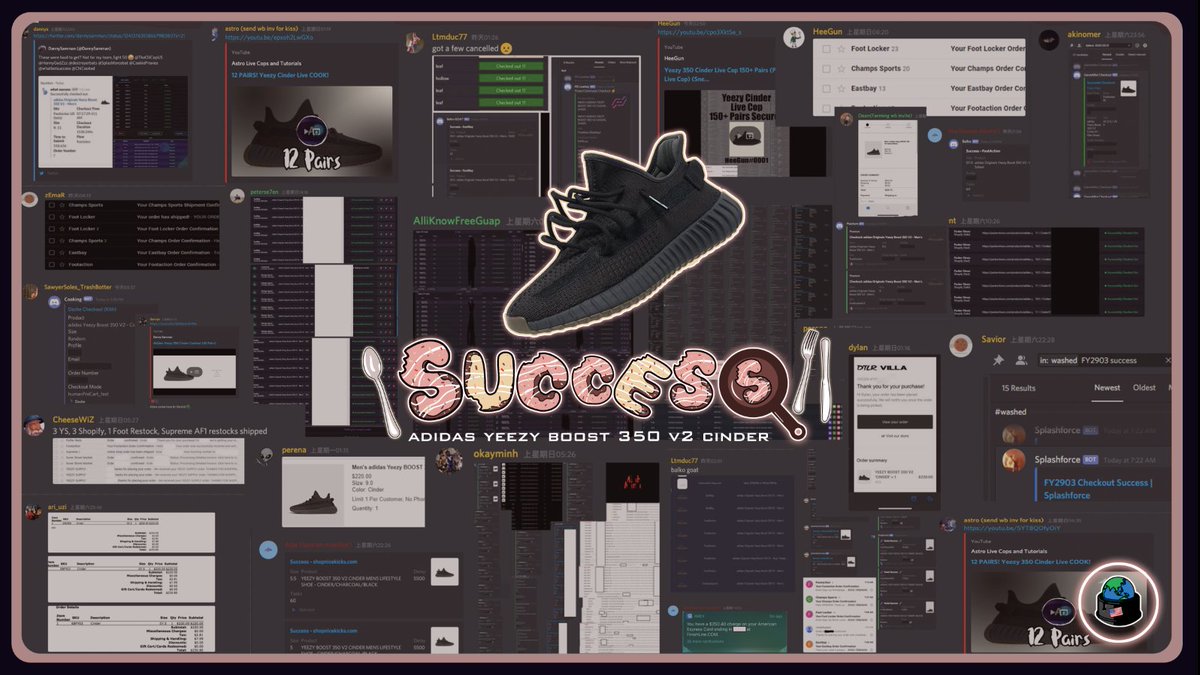Star the Footaction email in zEmaR's inbox
Viewport: 1200px width, 675px height.
pos(61,265)
